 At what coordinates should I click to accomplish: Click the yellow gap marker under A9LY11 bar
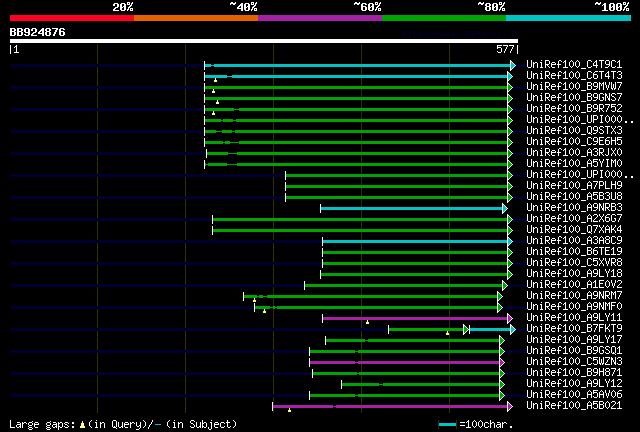[x=367, y=322]
